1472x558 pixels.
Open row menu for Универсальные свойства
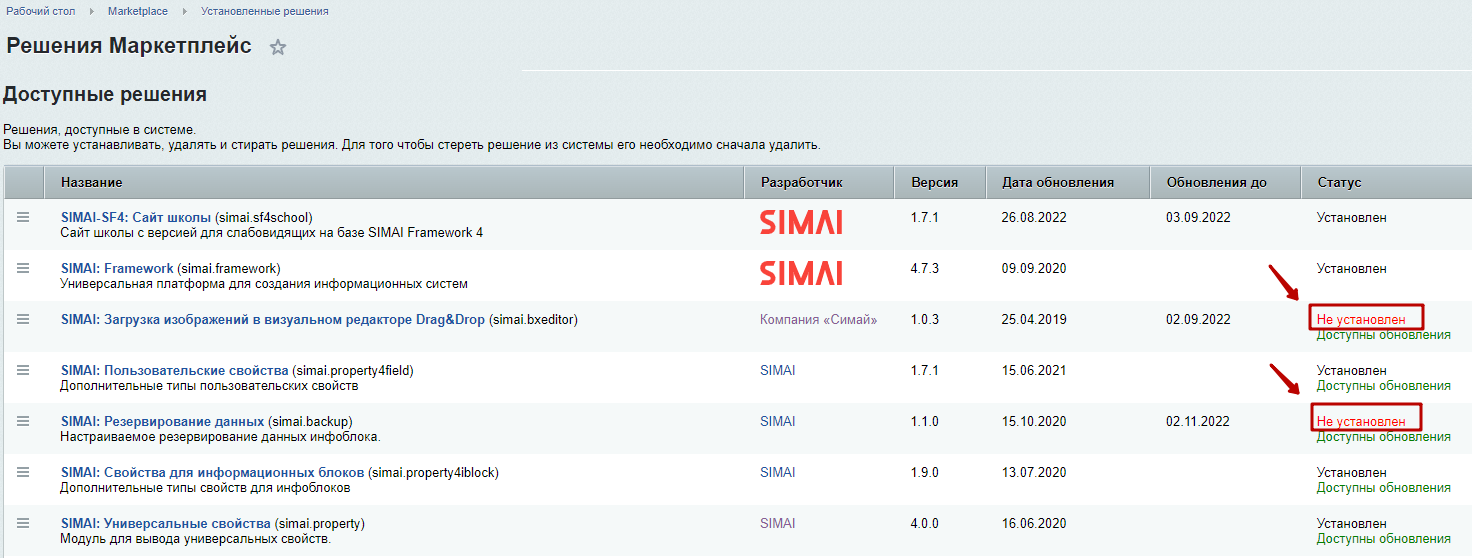point(23,523)
